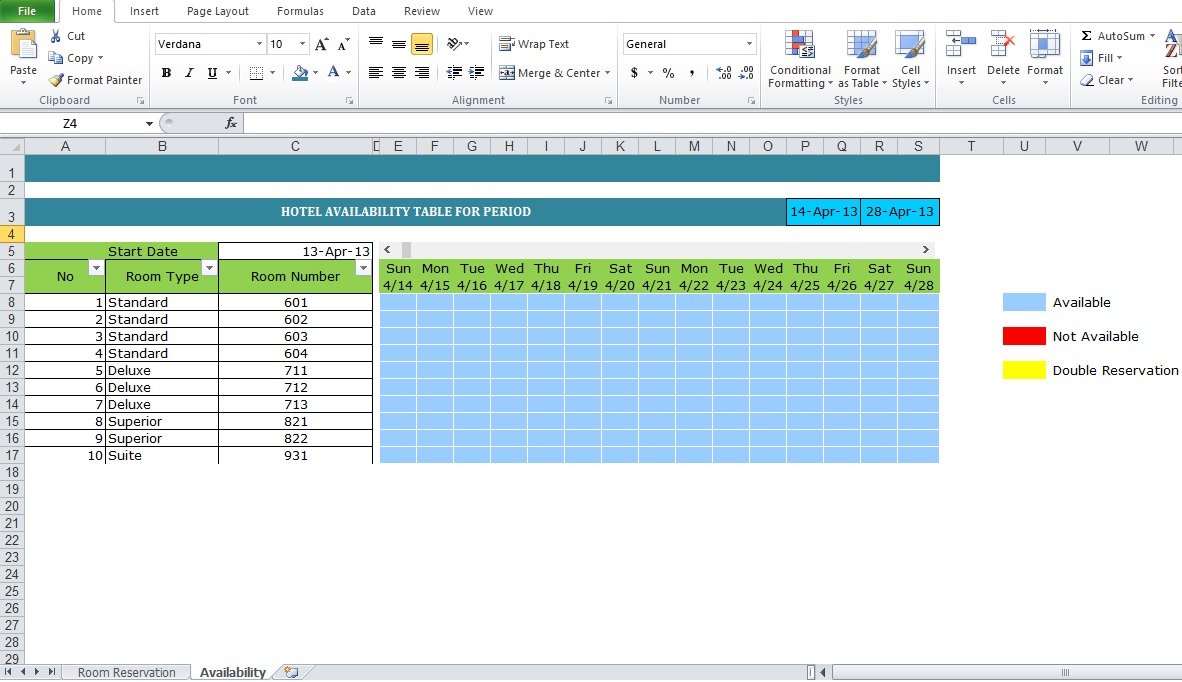Switch to the Data tab

[x=363, y=11]
